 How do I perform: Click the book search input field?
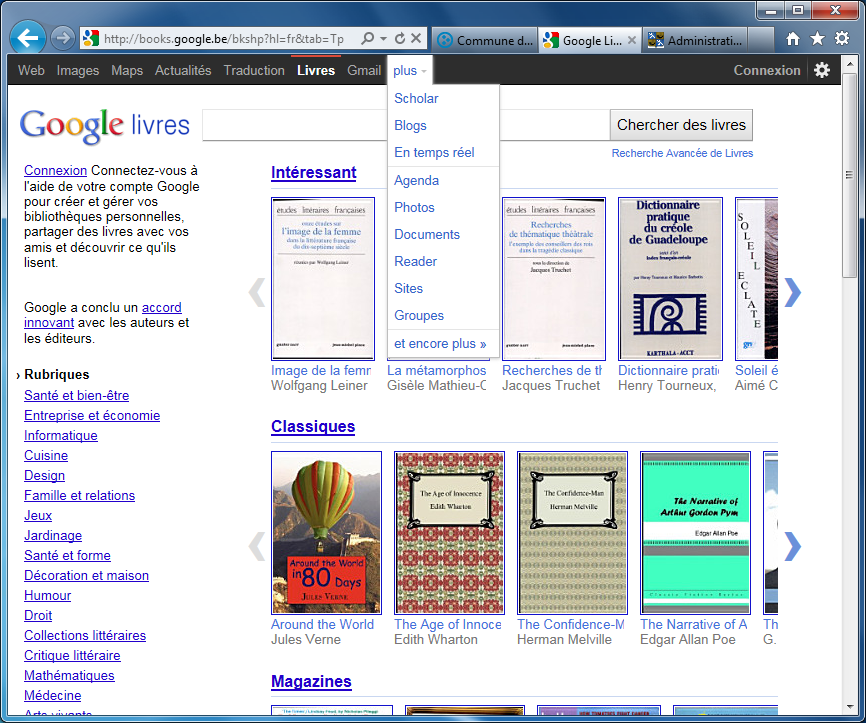(405, 125)
